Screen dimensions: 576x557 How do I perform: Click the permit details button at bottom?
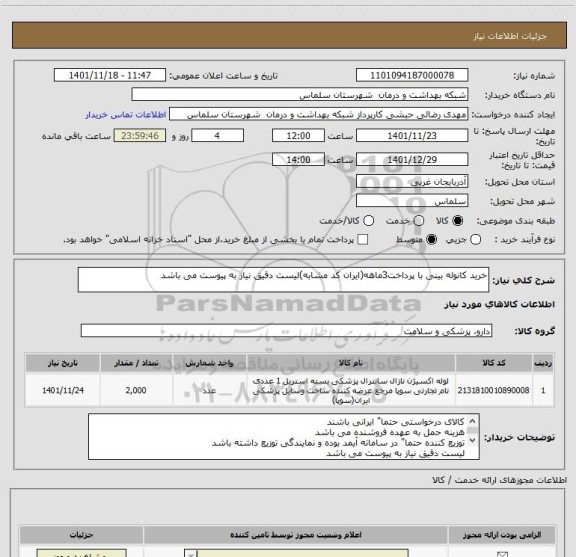(x=81, y=553)
